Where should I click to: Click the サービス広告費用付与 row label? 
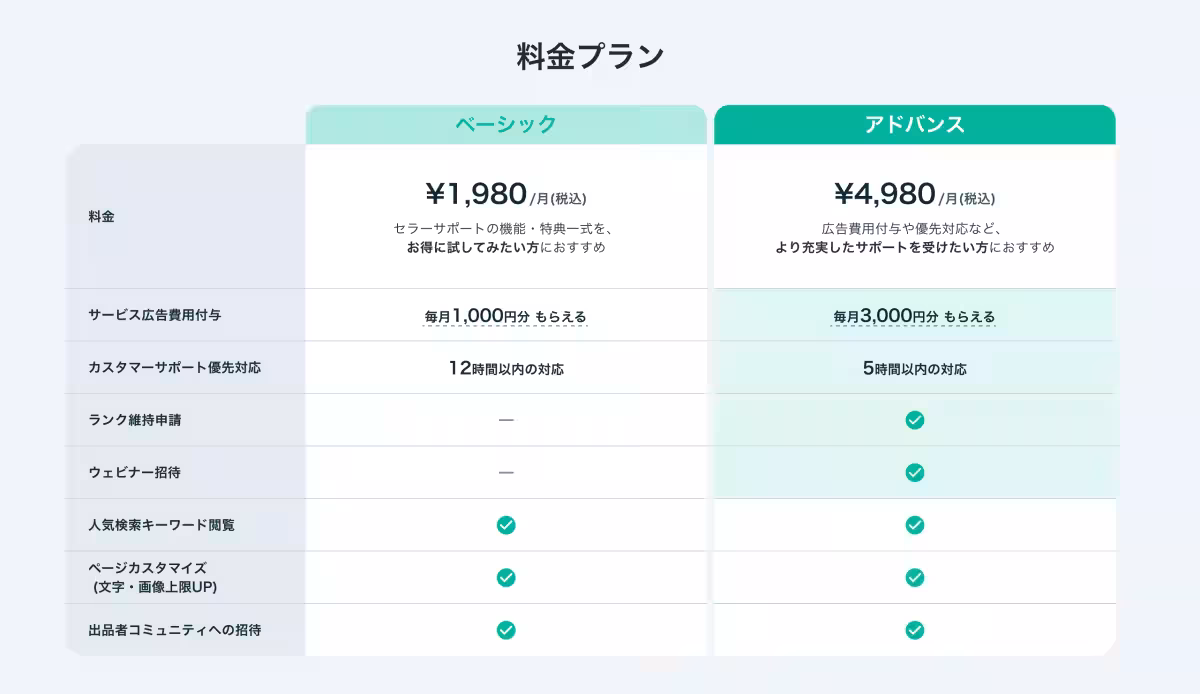pos(154,315)
